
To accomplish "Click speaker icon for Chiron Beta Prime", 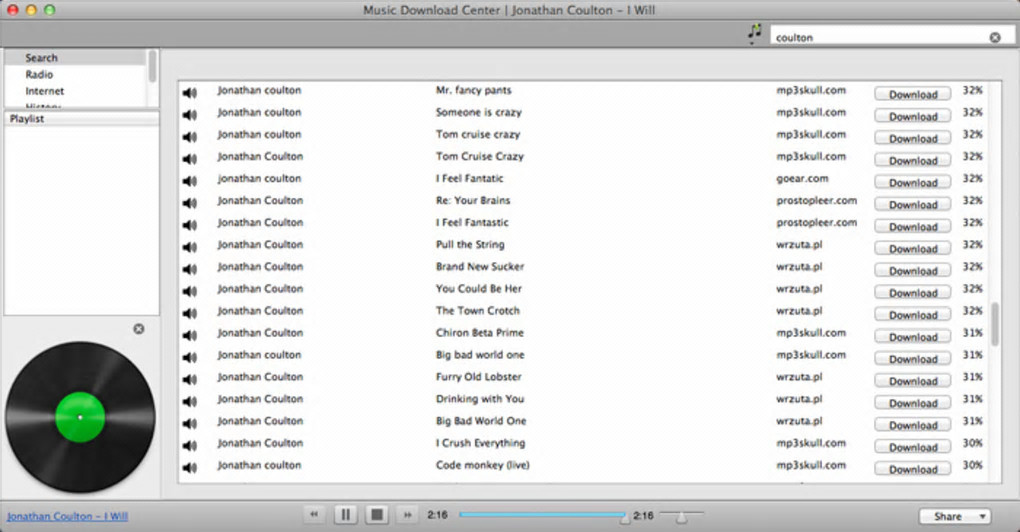I will [189, 336].
